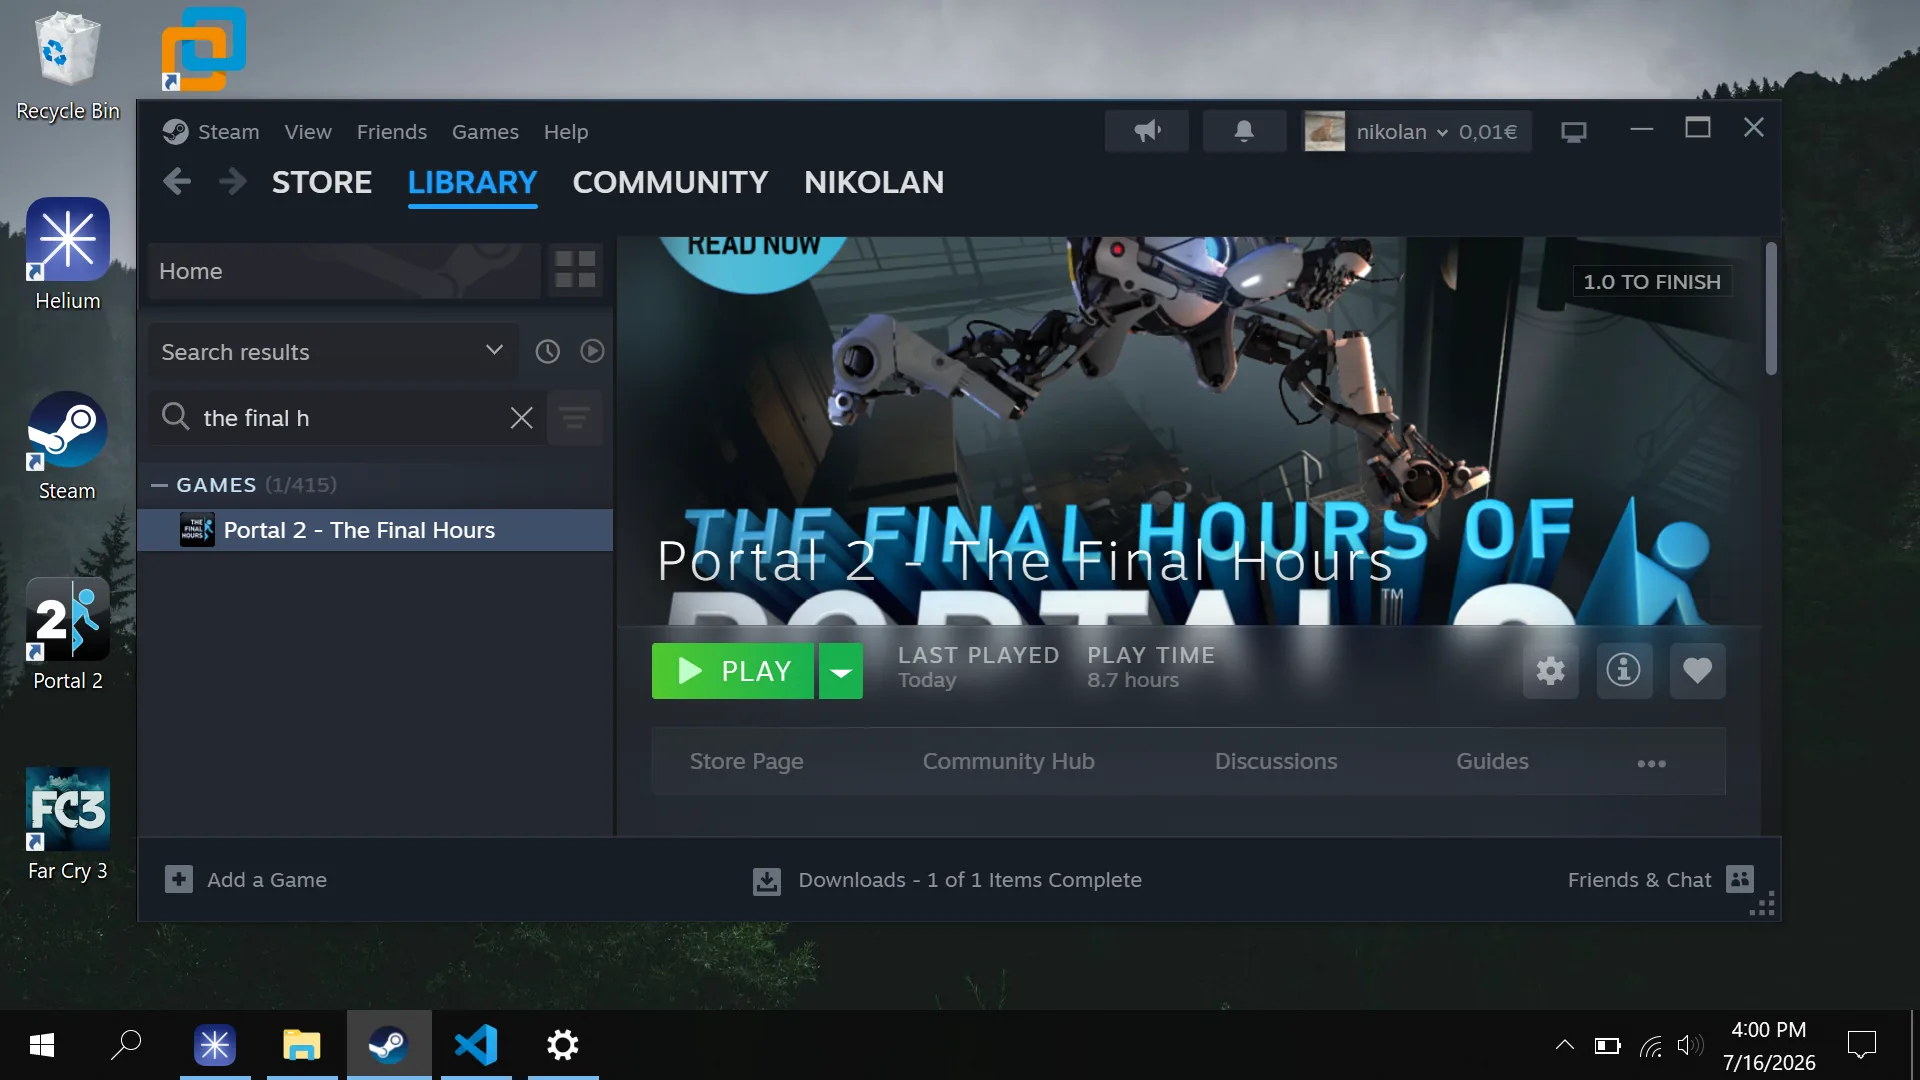Click the window resize grip dots
The image size is (1920, 1080).
1763,903
